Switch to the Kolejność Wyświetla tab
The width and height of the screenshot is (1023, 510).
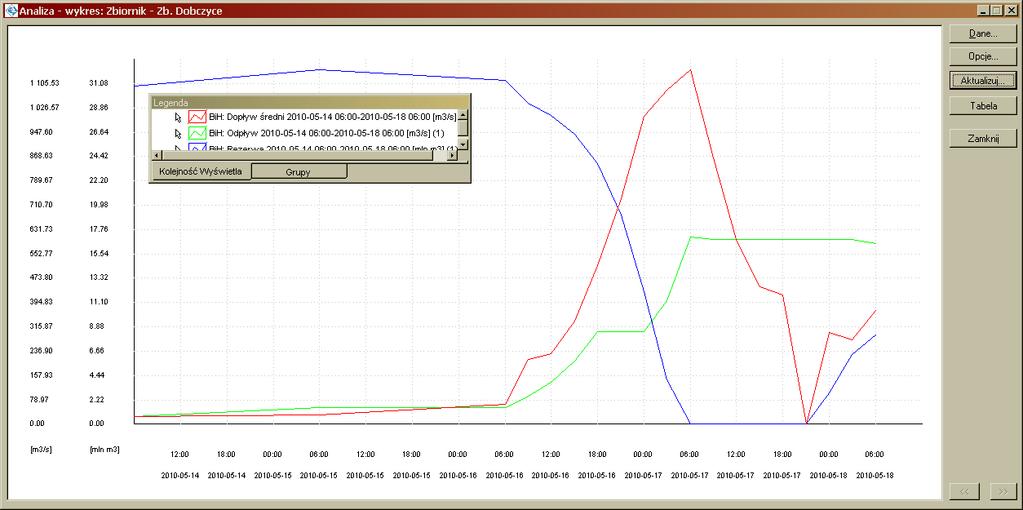[x=201, y=172]
